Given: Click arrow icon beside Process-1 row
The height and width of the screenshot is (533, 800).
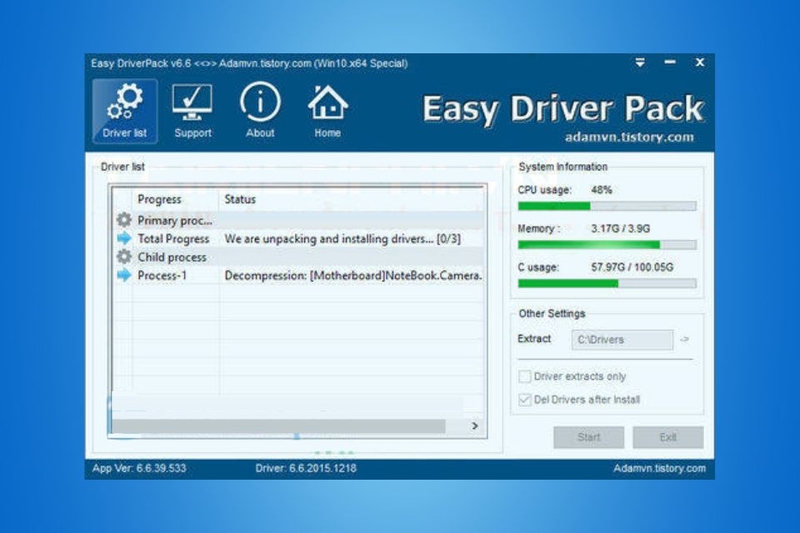Looking at the screenshot, I should pyautogui.click(x=124, y=275).
